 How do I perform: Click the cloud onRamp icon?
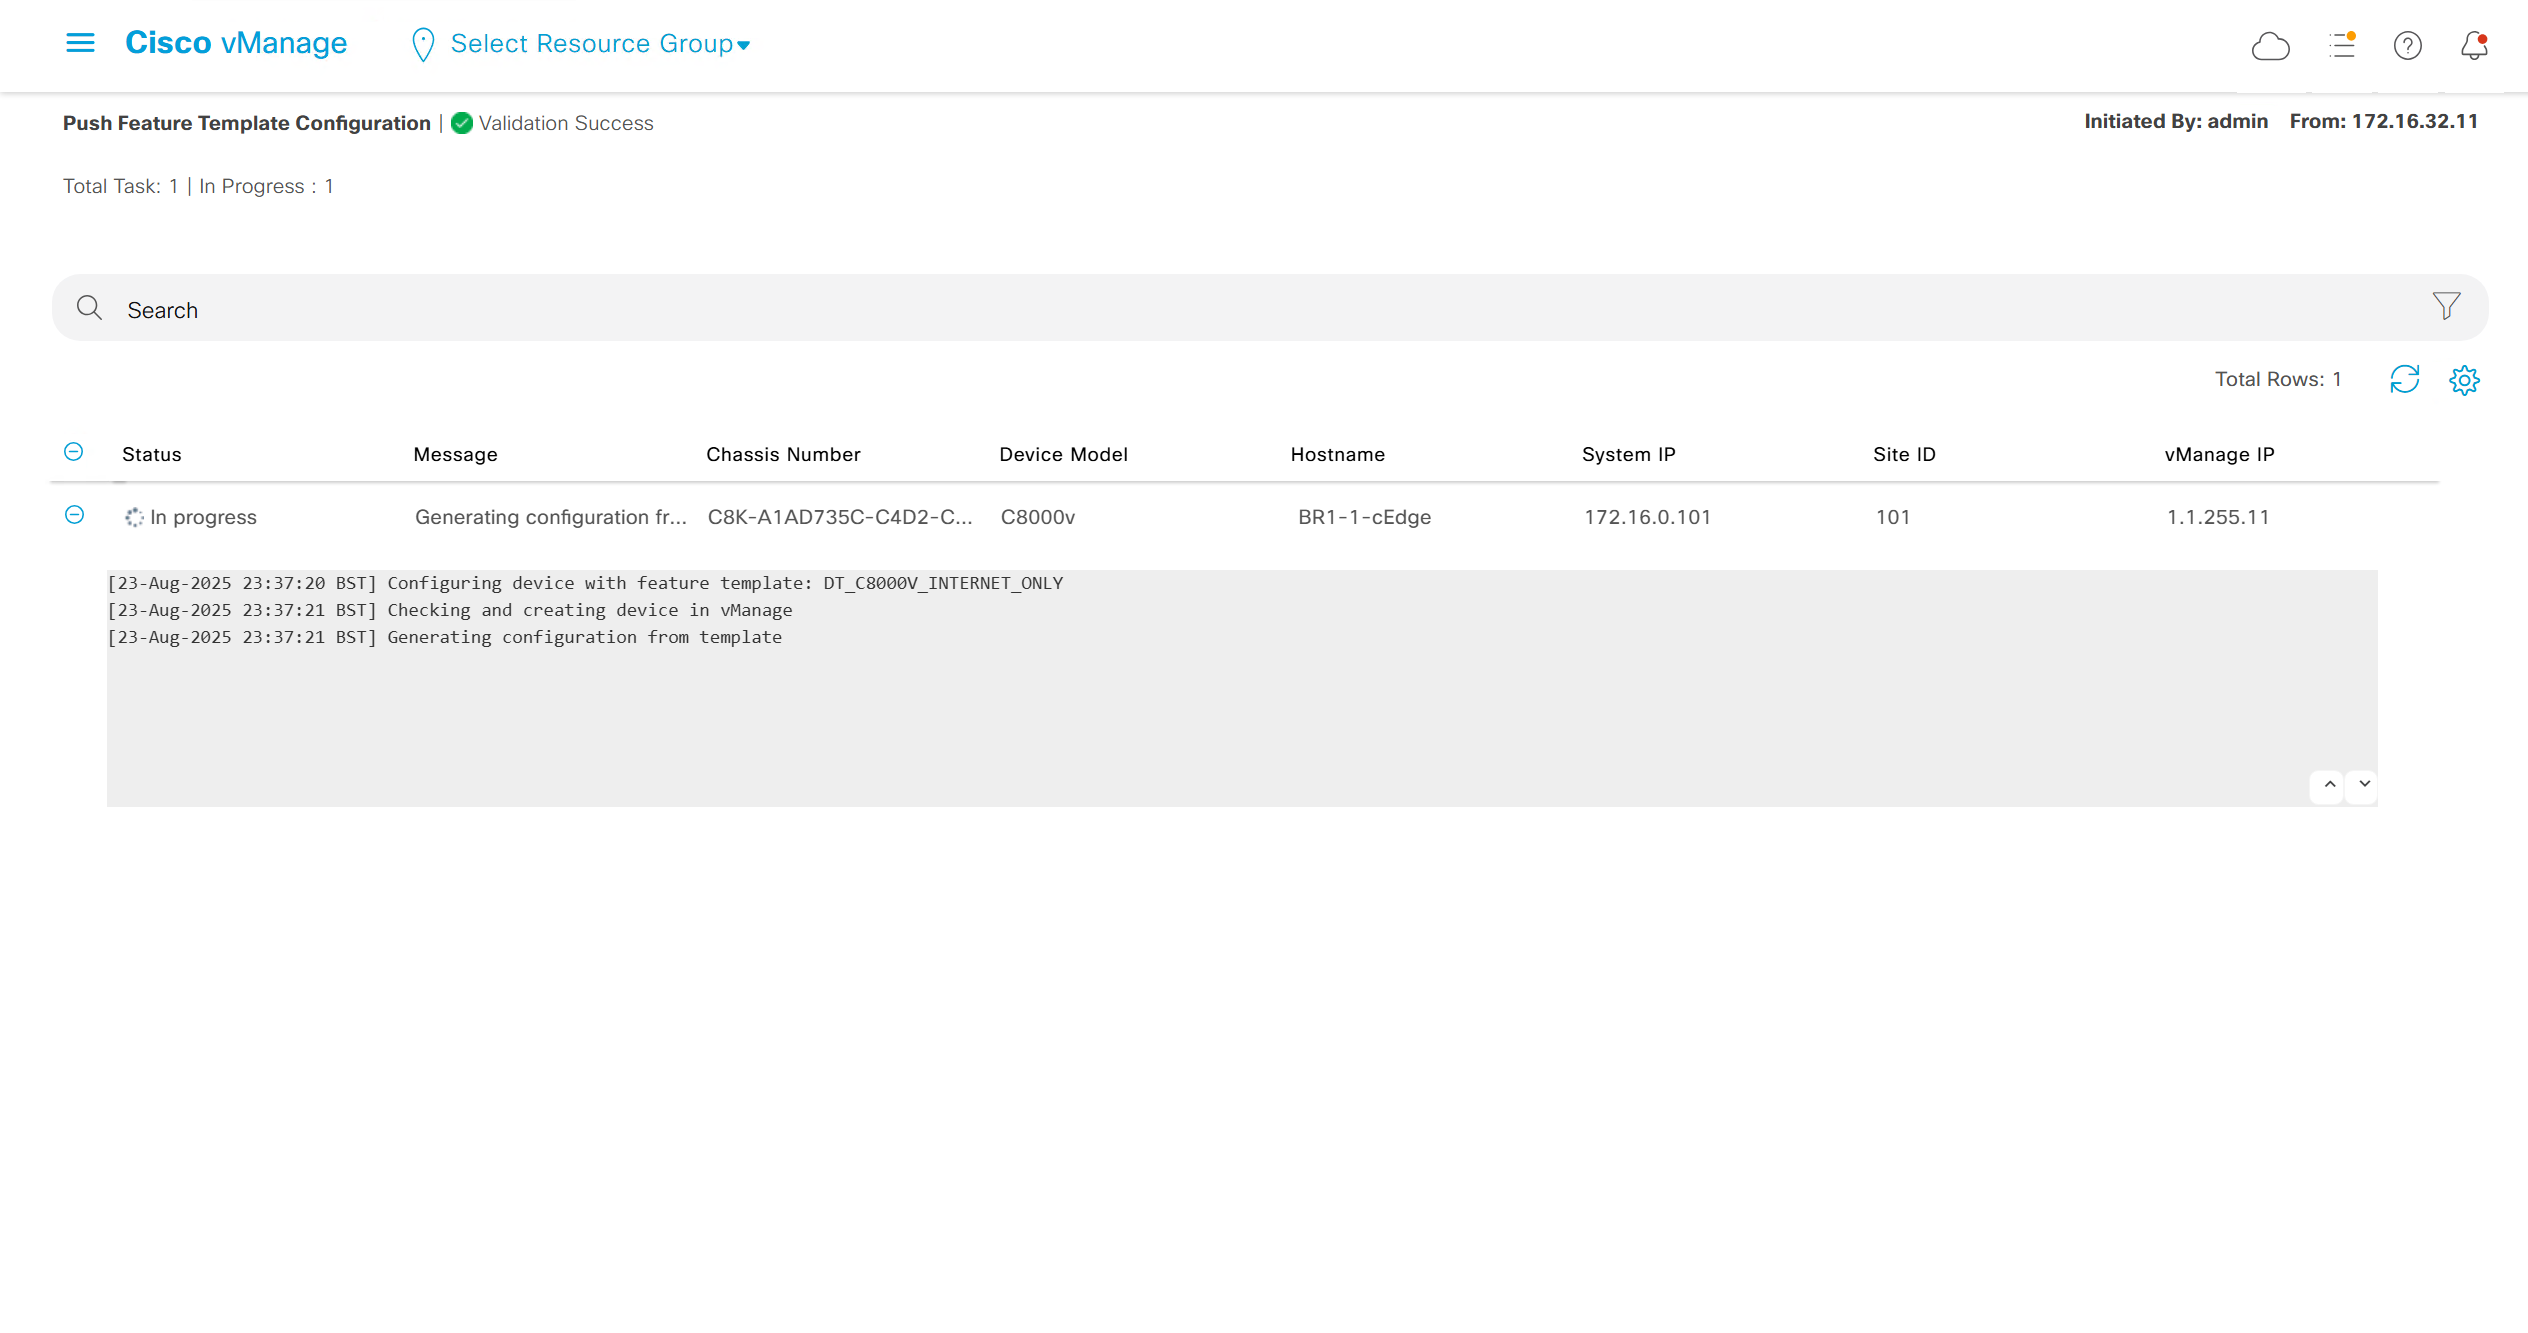click(2270, 46)
